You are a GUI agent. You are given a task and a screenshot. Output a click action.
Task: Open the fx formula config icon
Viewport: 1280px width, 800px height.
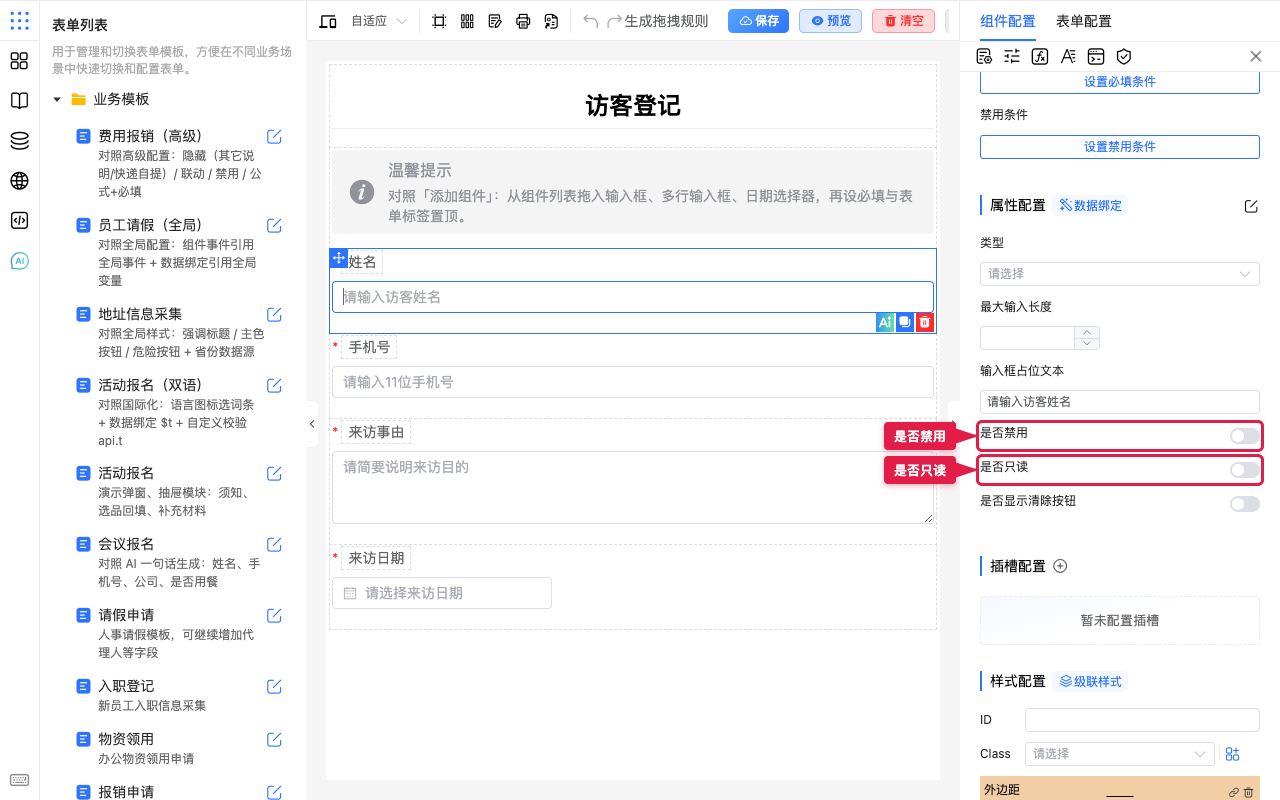pos(1040,57)
